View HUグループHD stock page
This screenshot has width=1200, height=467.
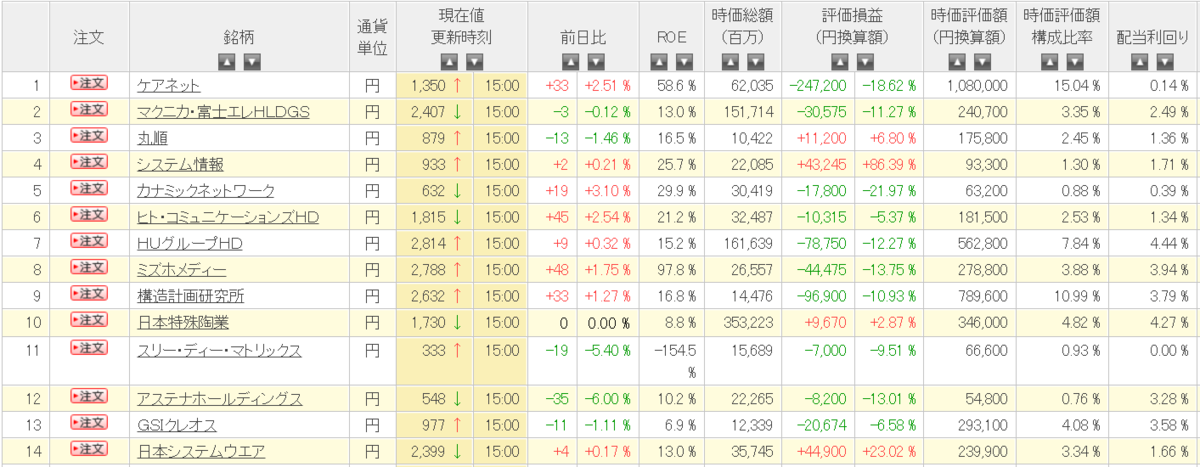[x=190, y=243]
